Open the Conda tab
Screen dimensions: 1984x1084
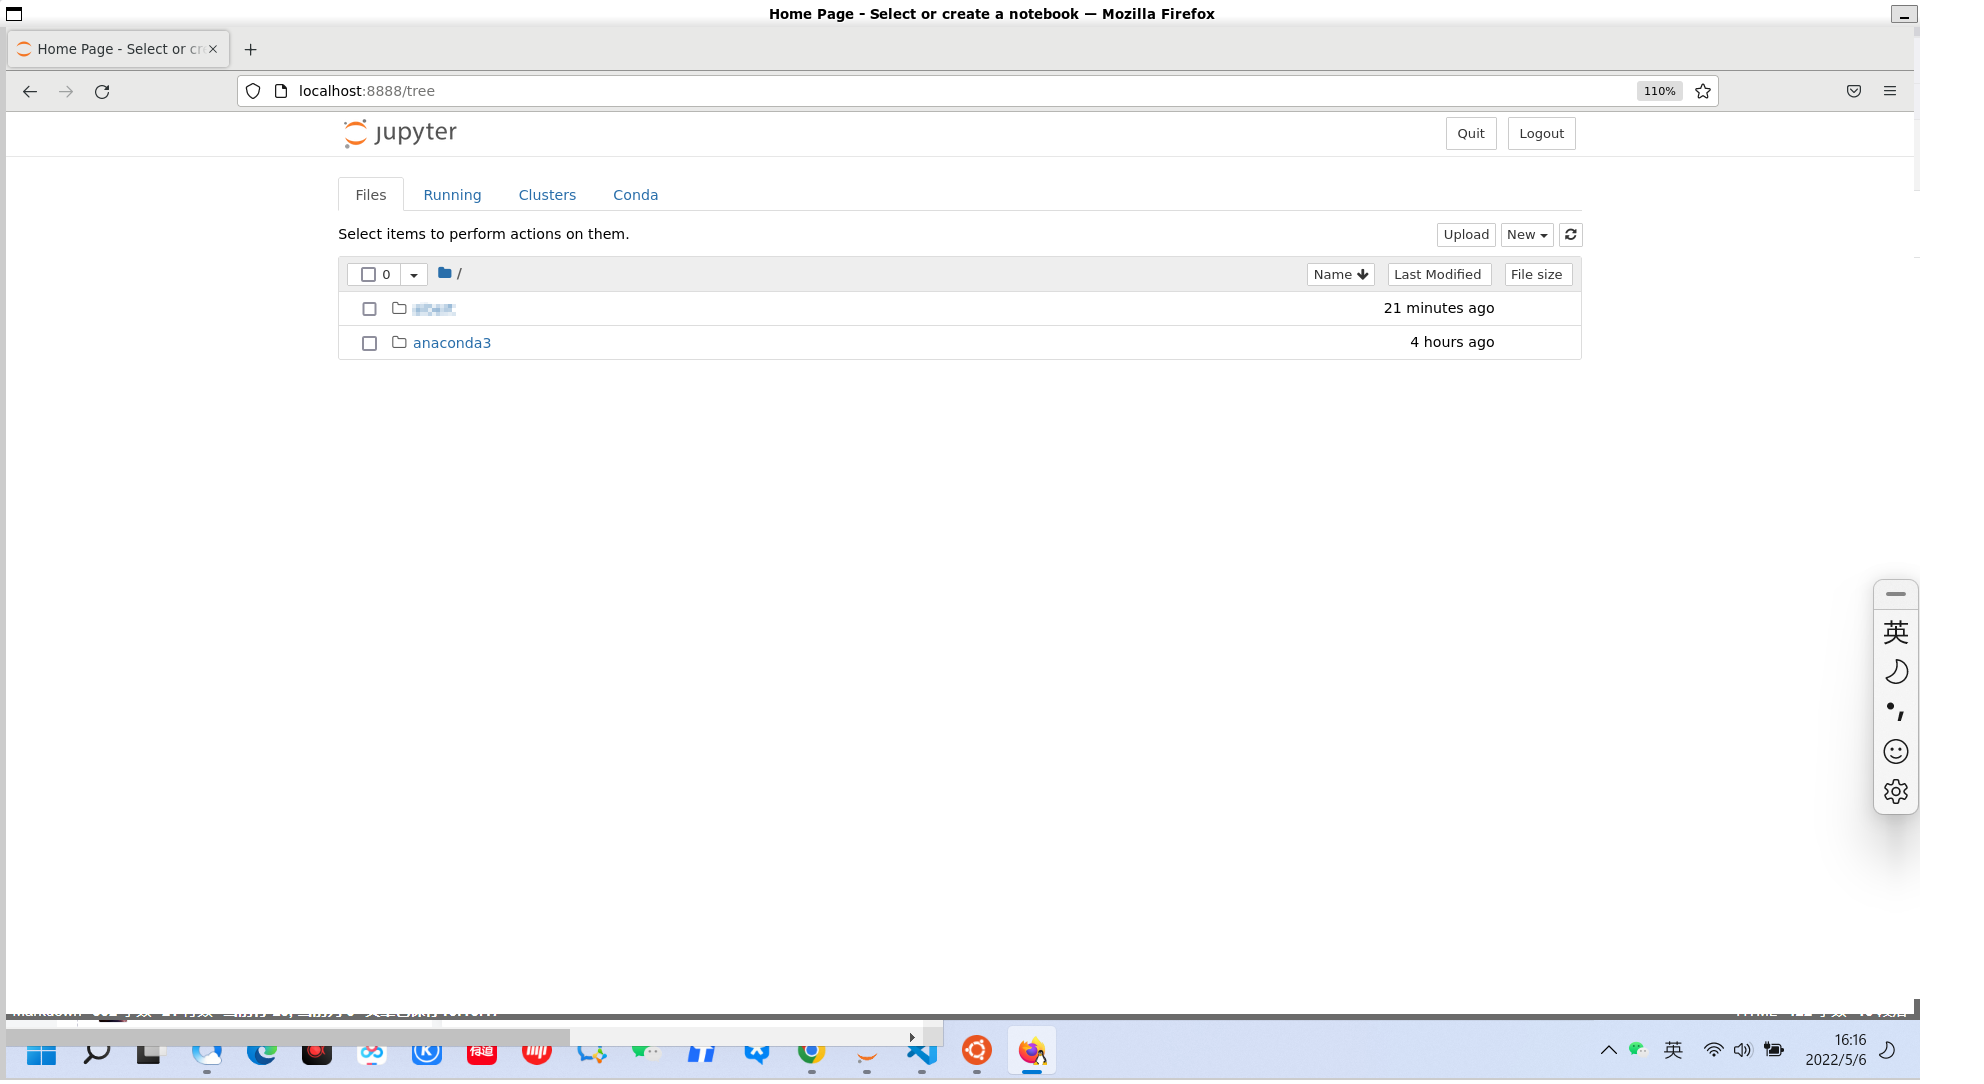pyautogui.click(x=634, y=194)
